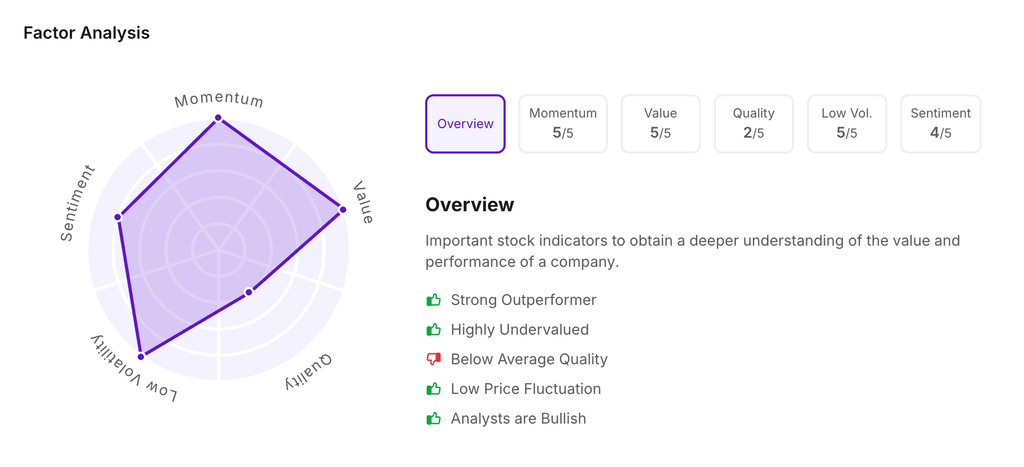Click thumbs-up icon beside Highly Undervalued
1024x467 pixels.
coord(433,330)
